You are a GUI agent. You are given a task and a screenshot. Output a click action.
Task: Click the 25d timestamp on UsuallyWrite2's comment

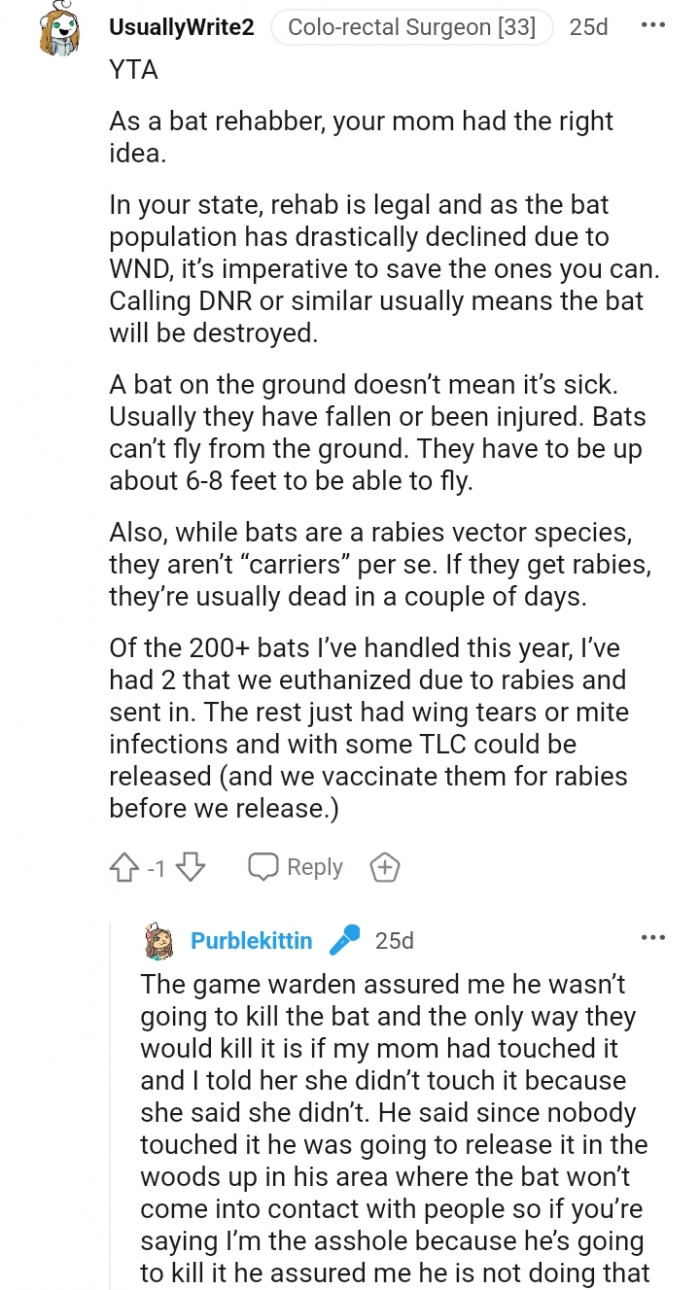click(588, 27)
